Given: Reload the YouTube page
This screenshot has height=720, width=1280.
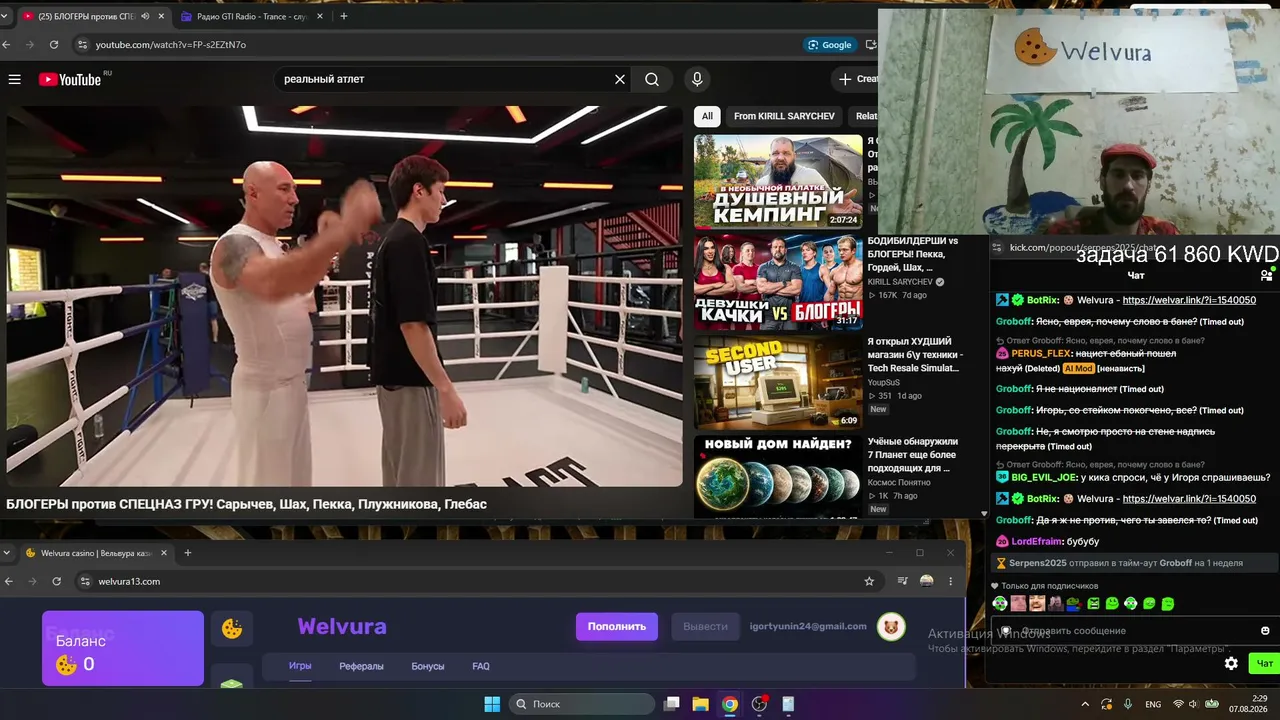Looking at the screenshot, I should pos(54,44).
